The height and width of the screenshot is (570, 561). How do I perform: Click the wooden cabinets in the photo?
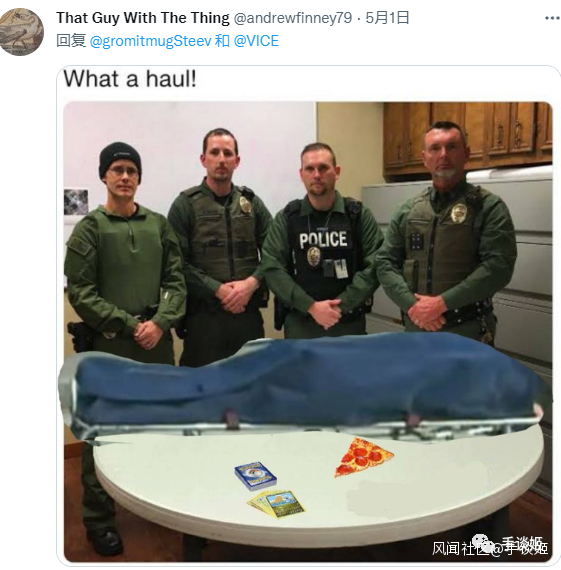pyautogui.click(x=468, y=136)
